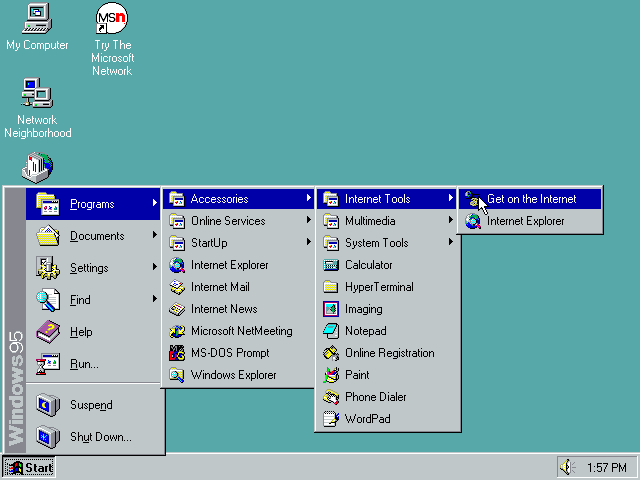640x480 pixels.
Task: Click the Suspend moon monitor icon
Action: [48, 404]
